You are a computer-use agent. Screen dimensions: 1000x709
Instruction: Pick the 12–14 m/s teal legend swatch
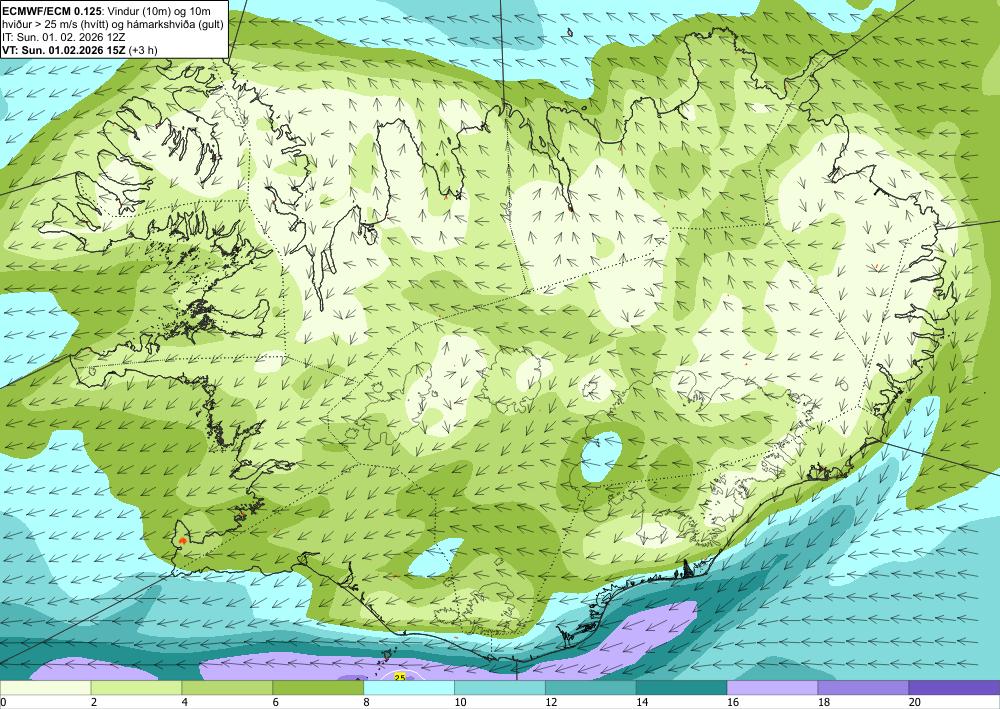pyautogui.click(x=591, y=688)
